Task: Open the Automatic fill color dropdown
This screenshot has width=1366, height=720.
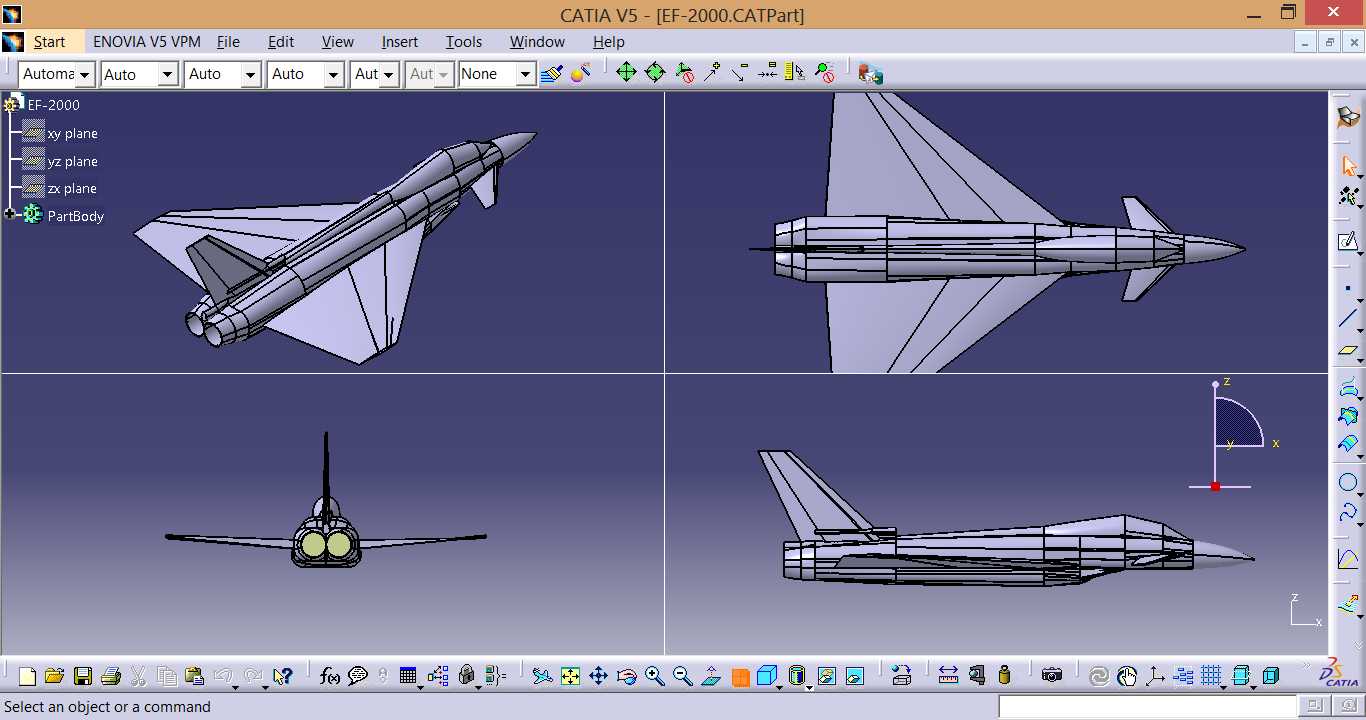Action: pyautogui.click(x=57, y=74)
